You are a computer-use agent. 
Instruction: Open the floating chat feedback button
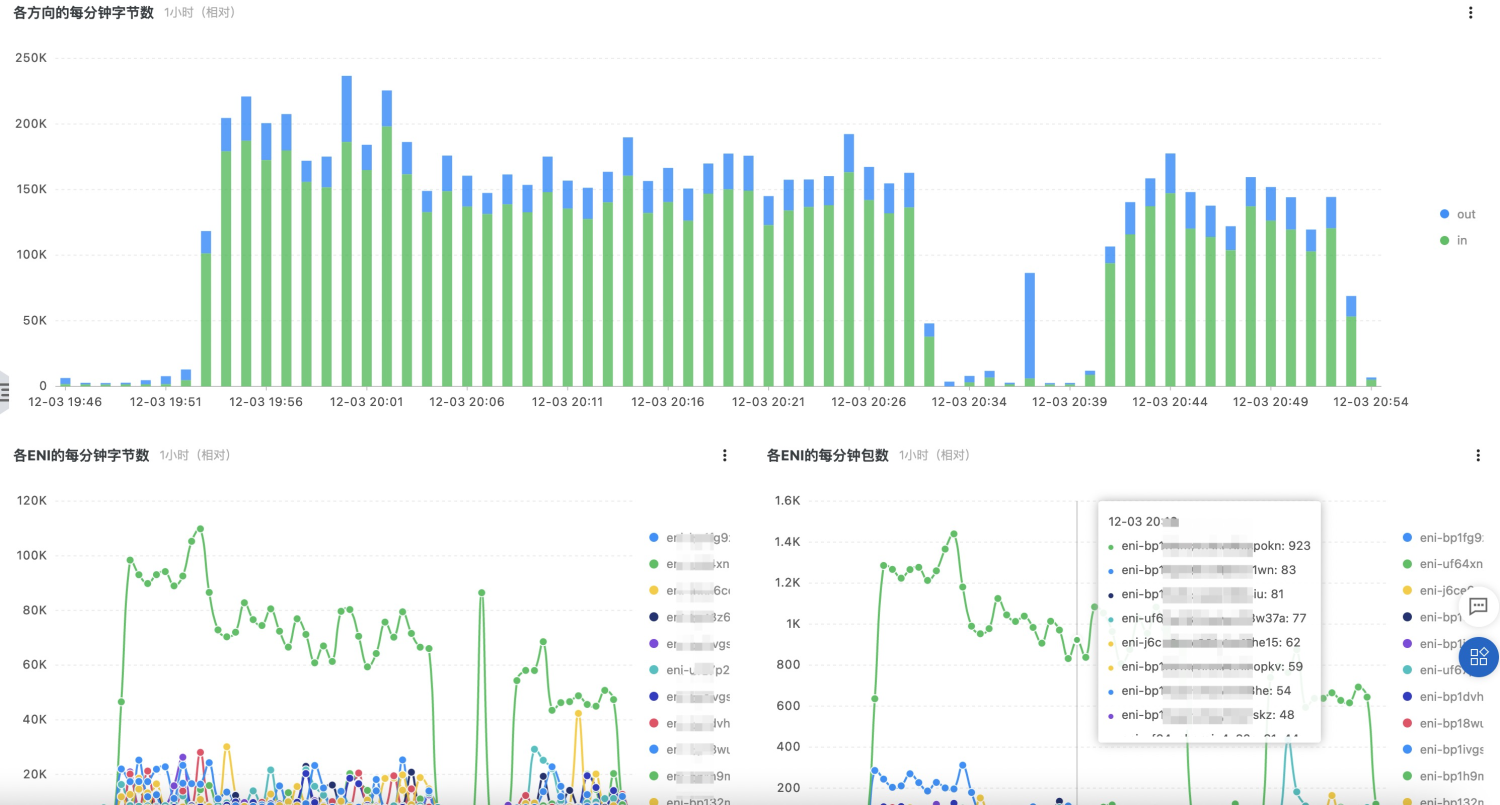(x=1478, y=606)
